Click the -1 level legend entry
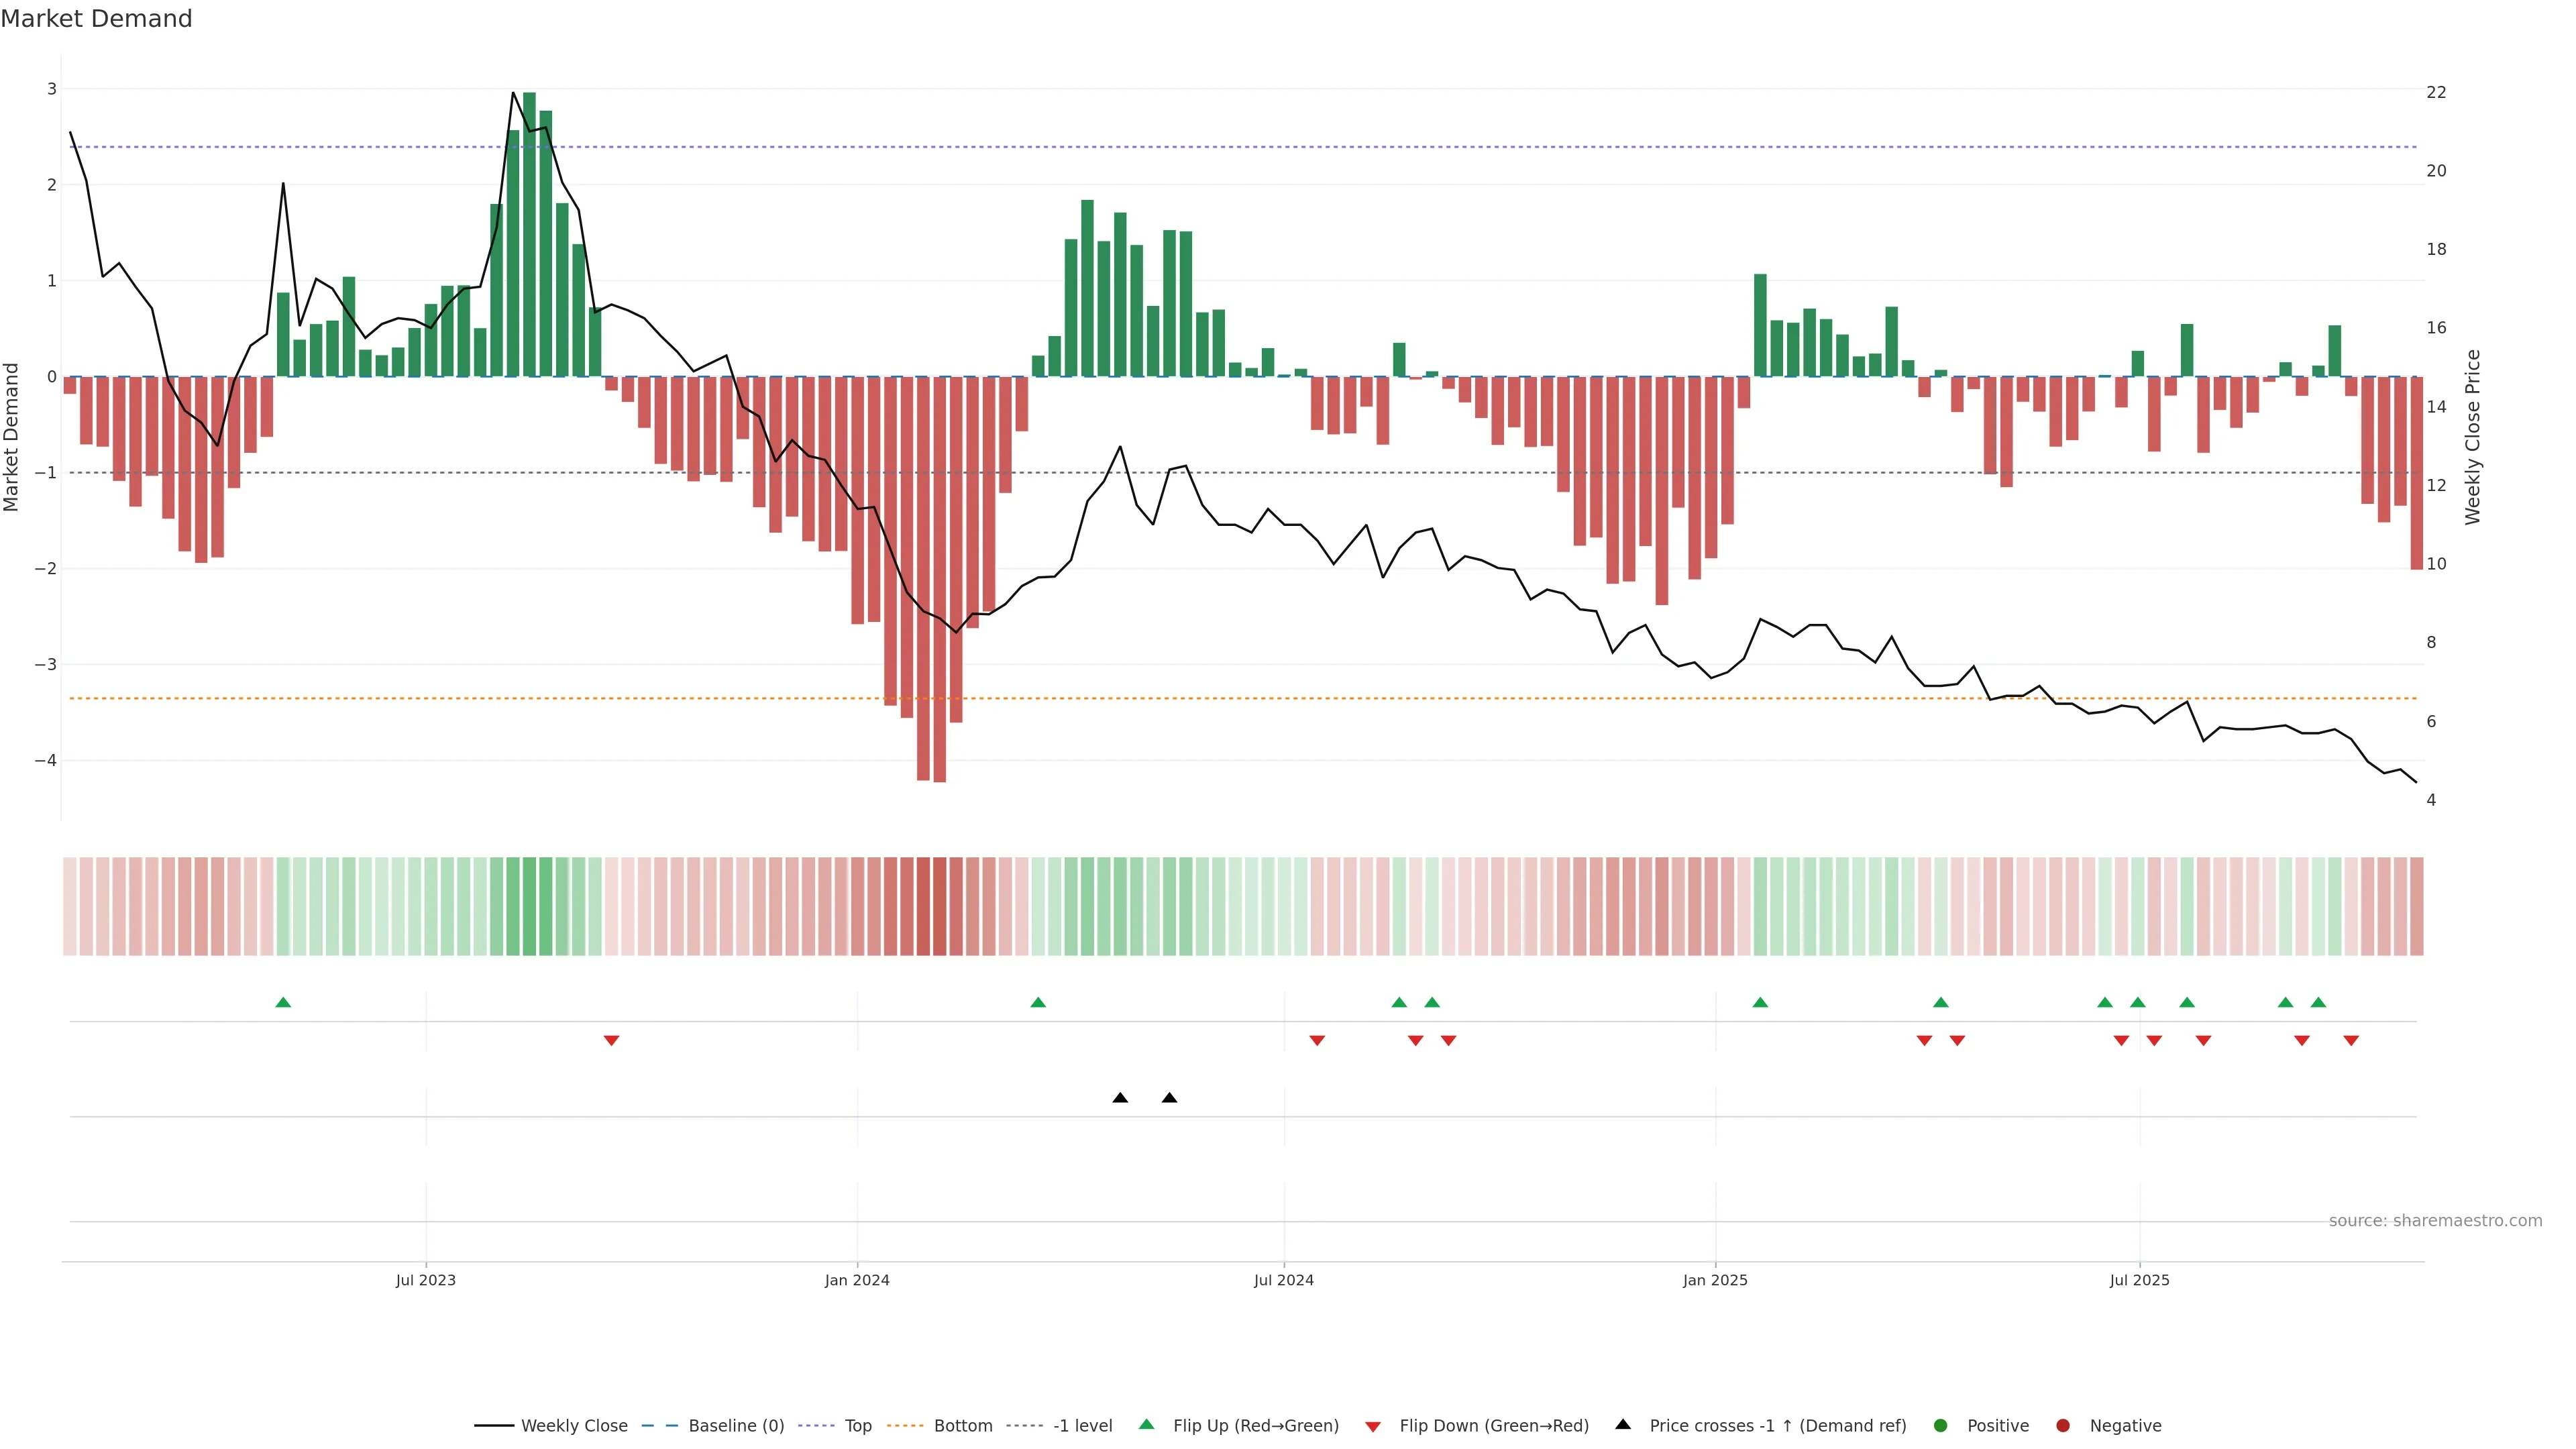Screen dimensions: 2576x1449 [x=1082, y=1425]
